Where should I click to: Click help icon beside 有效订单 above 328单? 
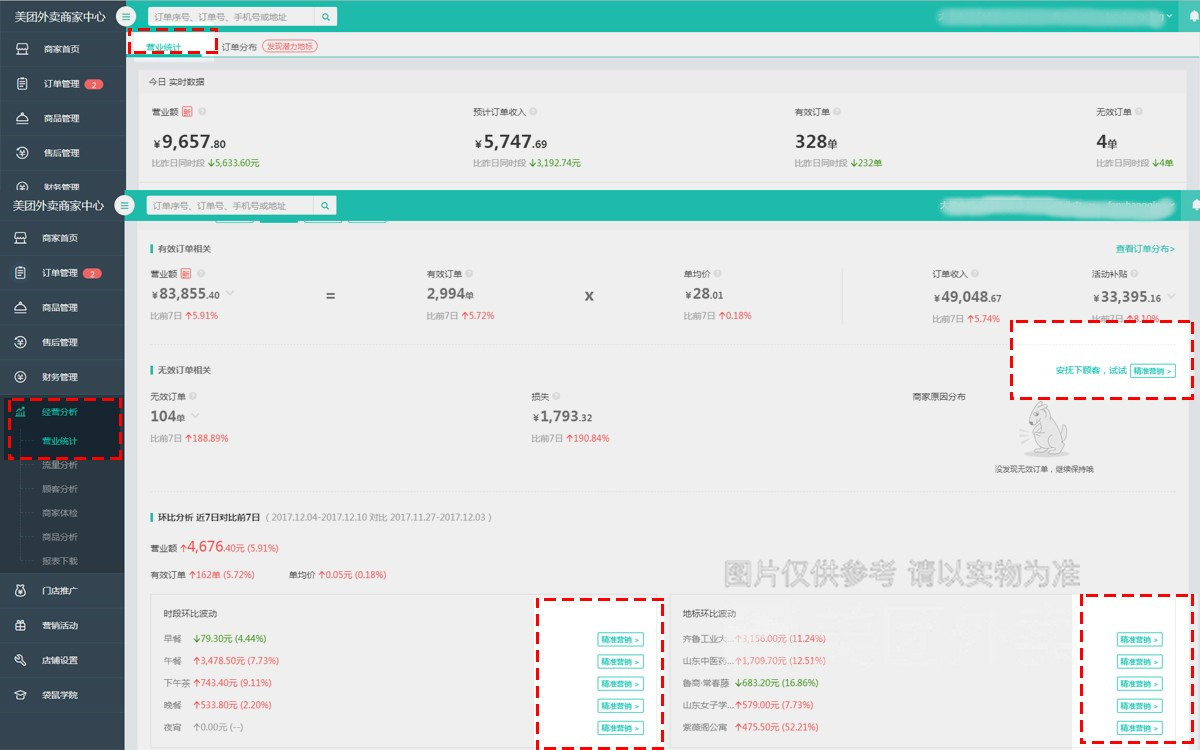click(x=837, y=112)
